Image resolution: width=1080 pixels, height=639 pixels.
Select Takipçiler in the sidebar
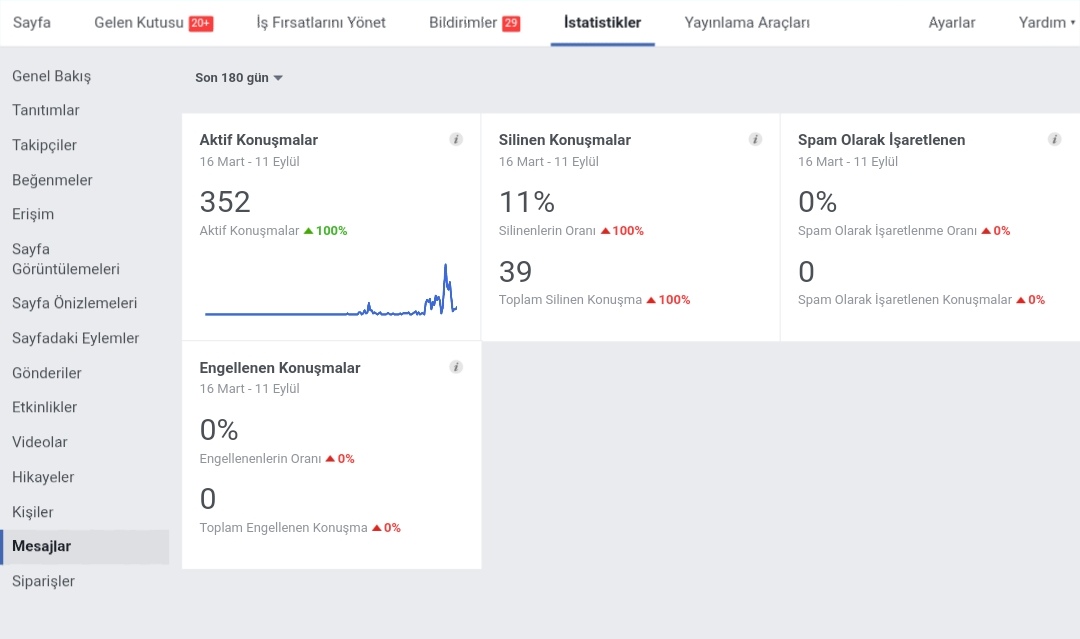(44, 145)
